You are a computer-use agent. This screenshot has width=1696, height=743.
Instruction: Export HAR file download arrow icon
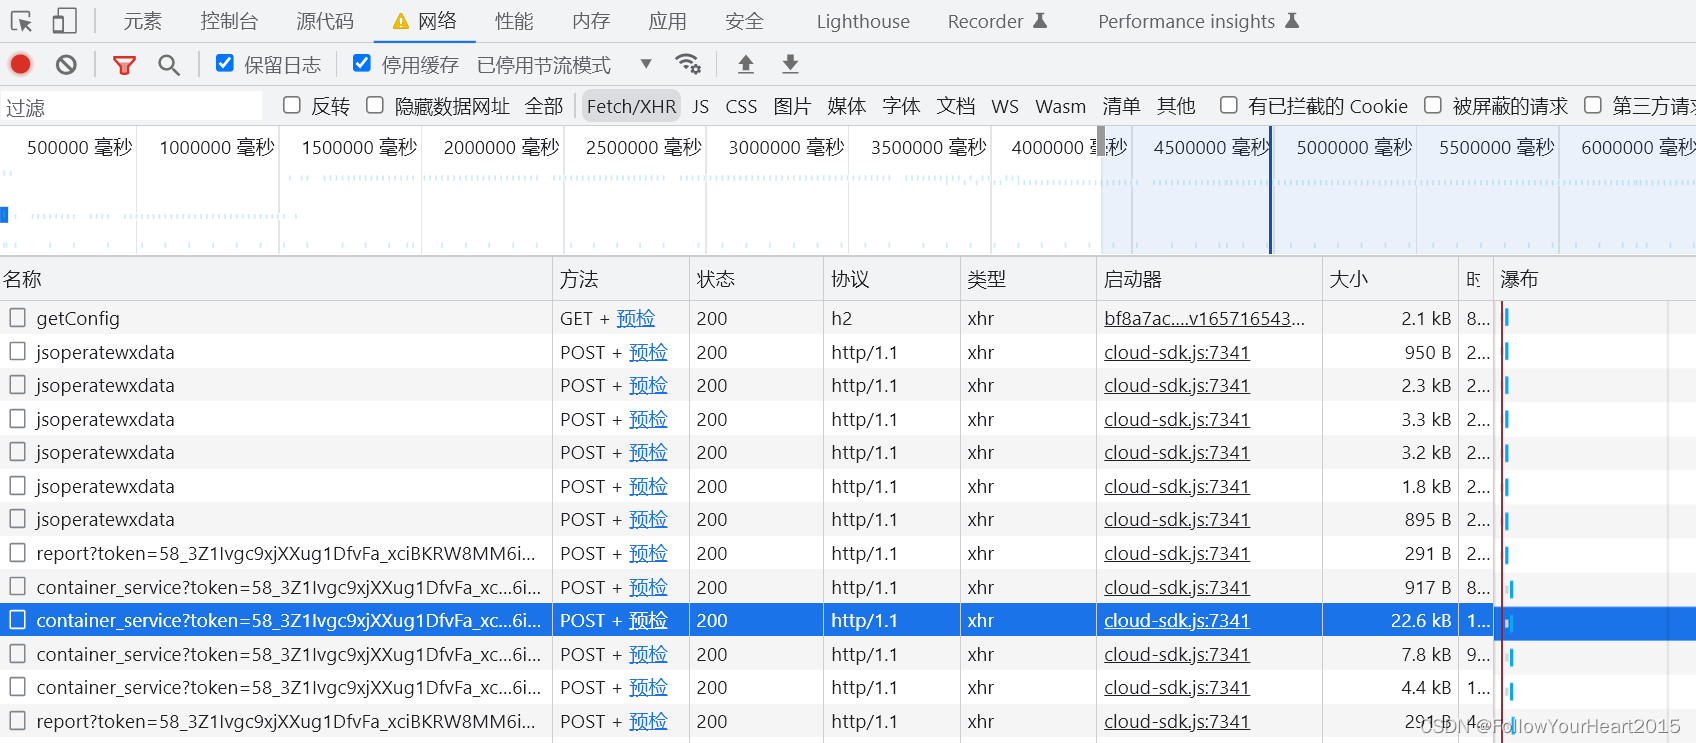pyautogui.click(x=790, y=64)
